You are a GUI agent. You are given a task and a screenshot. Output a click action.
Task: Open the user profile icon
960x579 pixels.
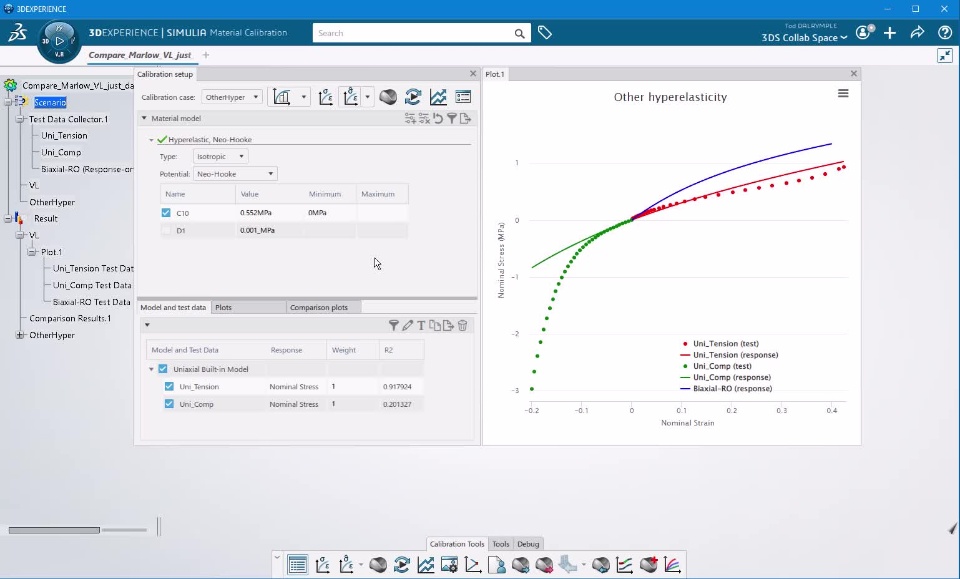(864, 32)
